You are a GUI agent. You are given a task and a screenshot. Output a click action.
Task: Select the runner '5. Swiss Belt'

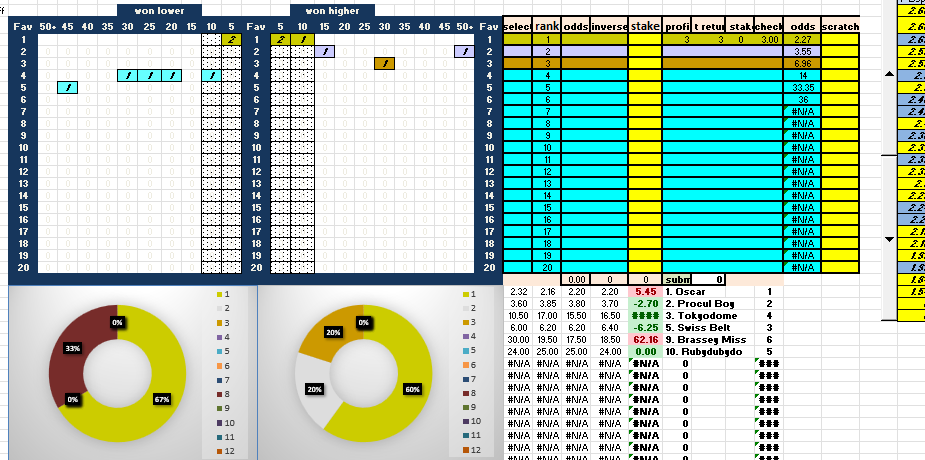point(698,327)
